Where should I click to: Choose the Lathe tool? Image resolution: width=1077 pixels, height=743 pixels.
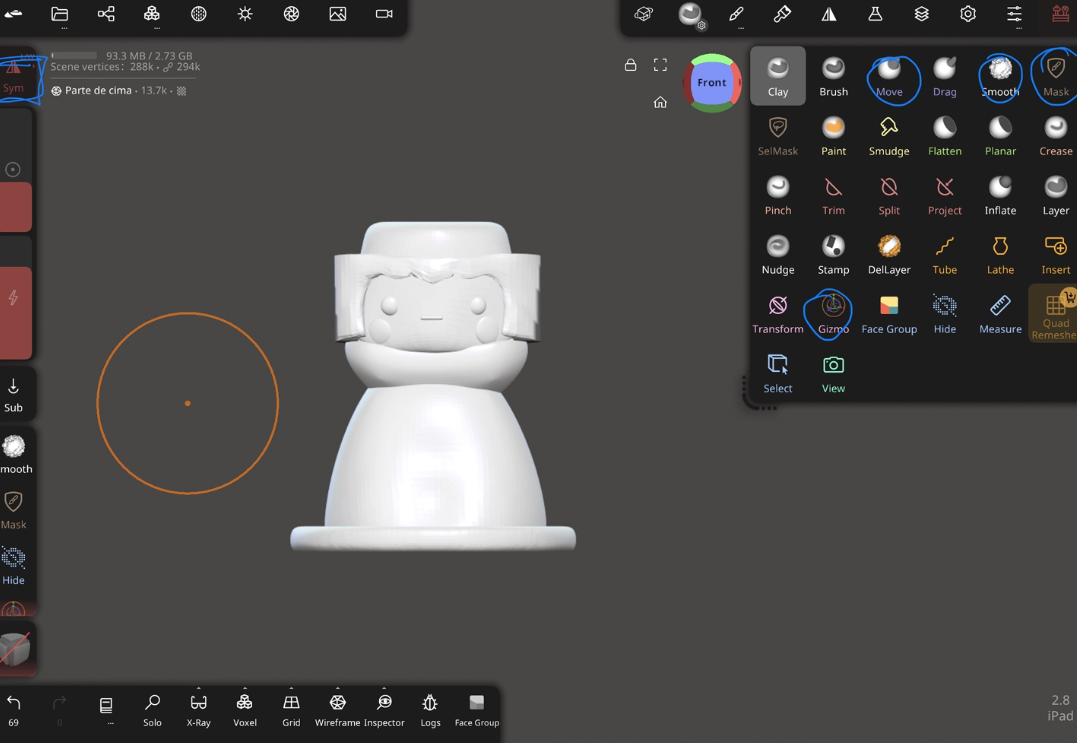click(1000, 255)
